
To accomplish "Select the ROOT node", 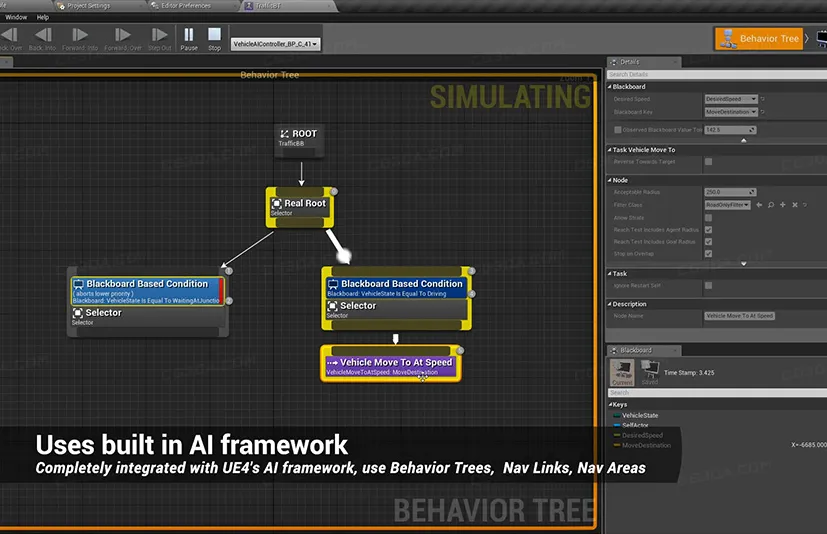I will pos(299,139).
